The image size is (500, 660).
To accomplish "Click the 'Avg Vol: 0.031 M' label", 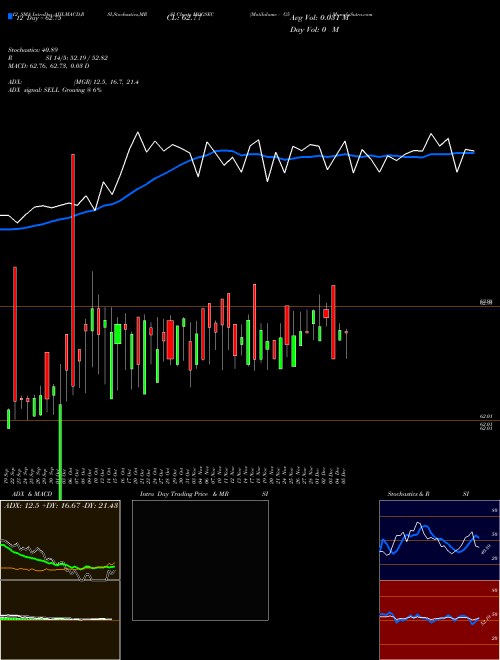I will (319, 18).
